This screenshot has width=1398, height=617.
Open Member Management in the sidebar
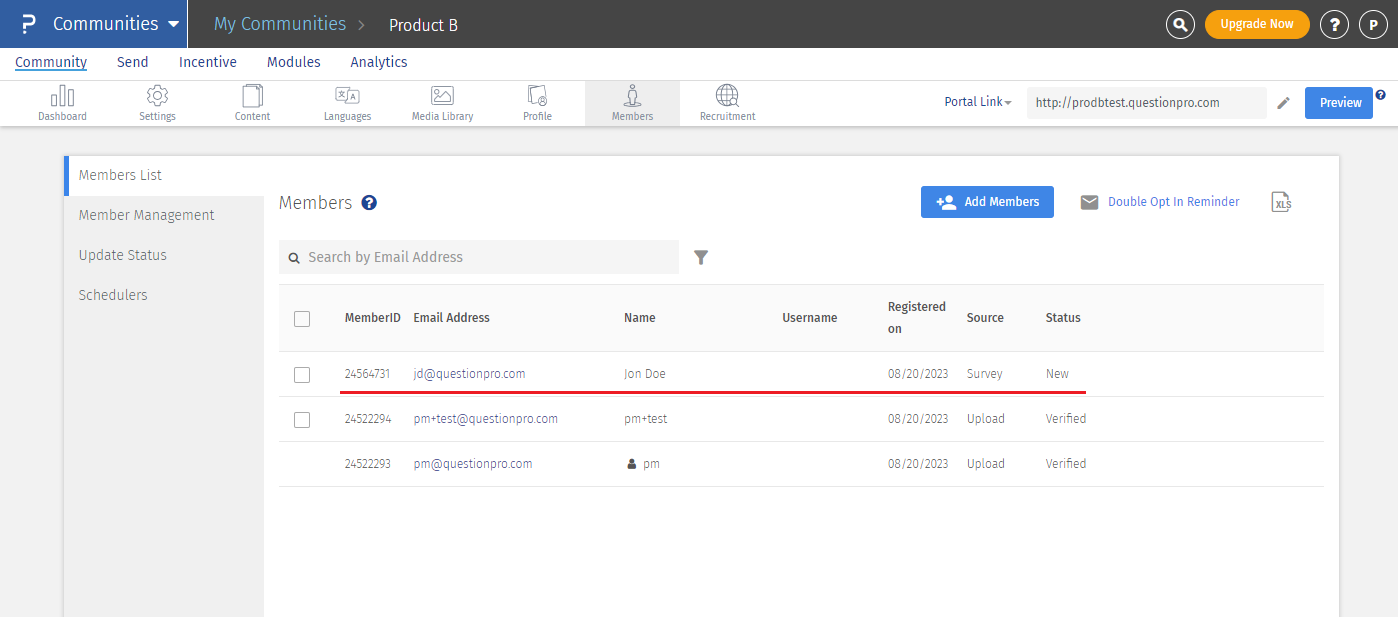coord(146,215)
